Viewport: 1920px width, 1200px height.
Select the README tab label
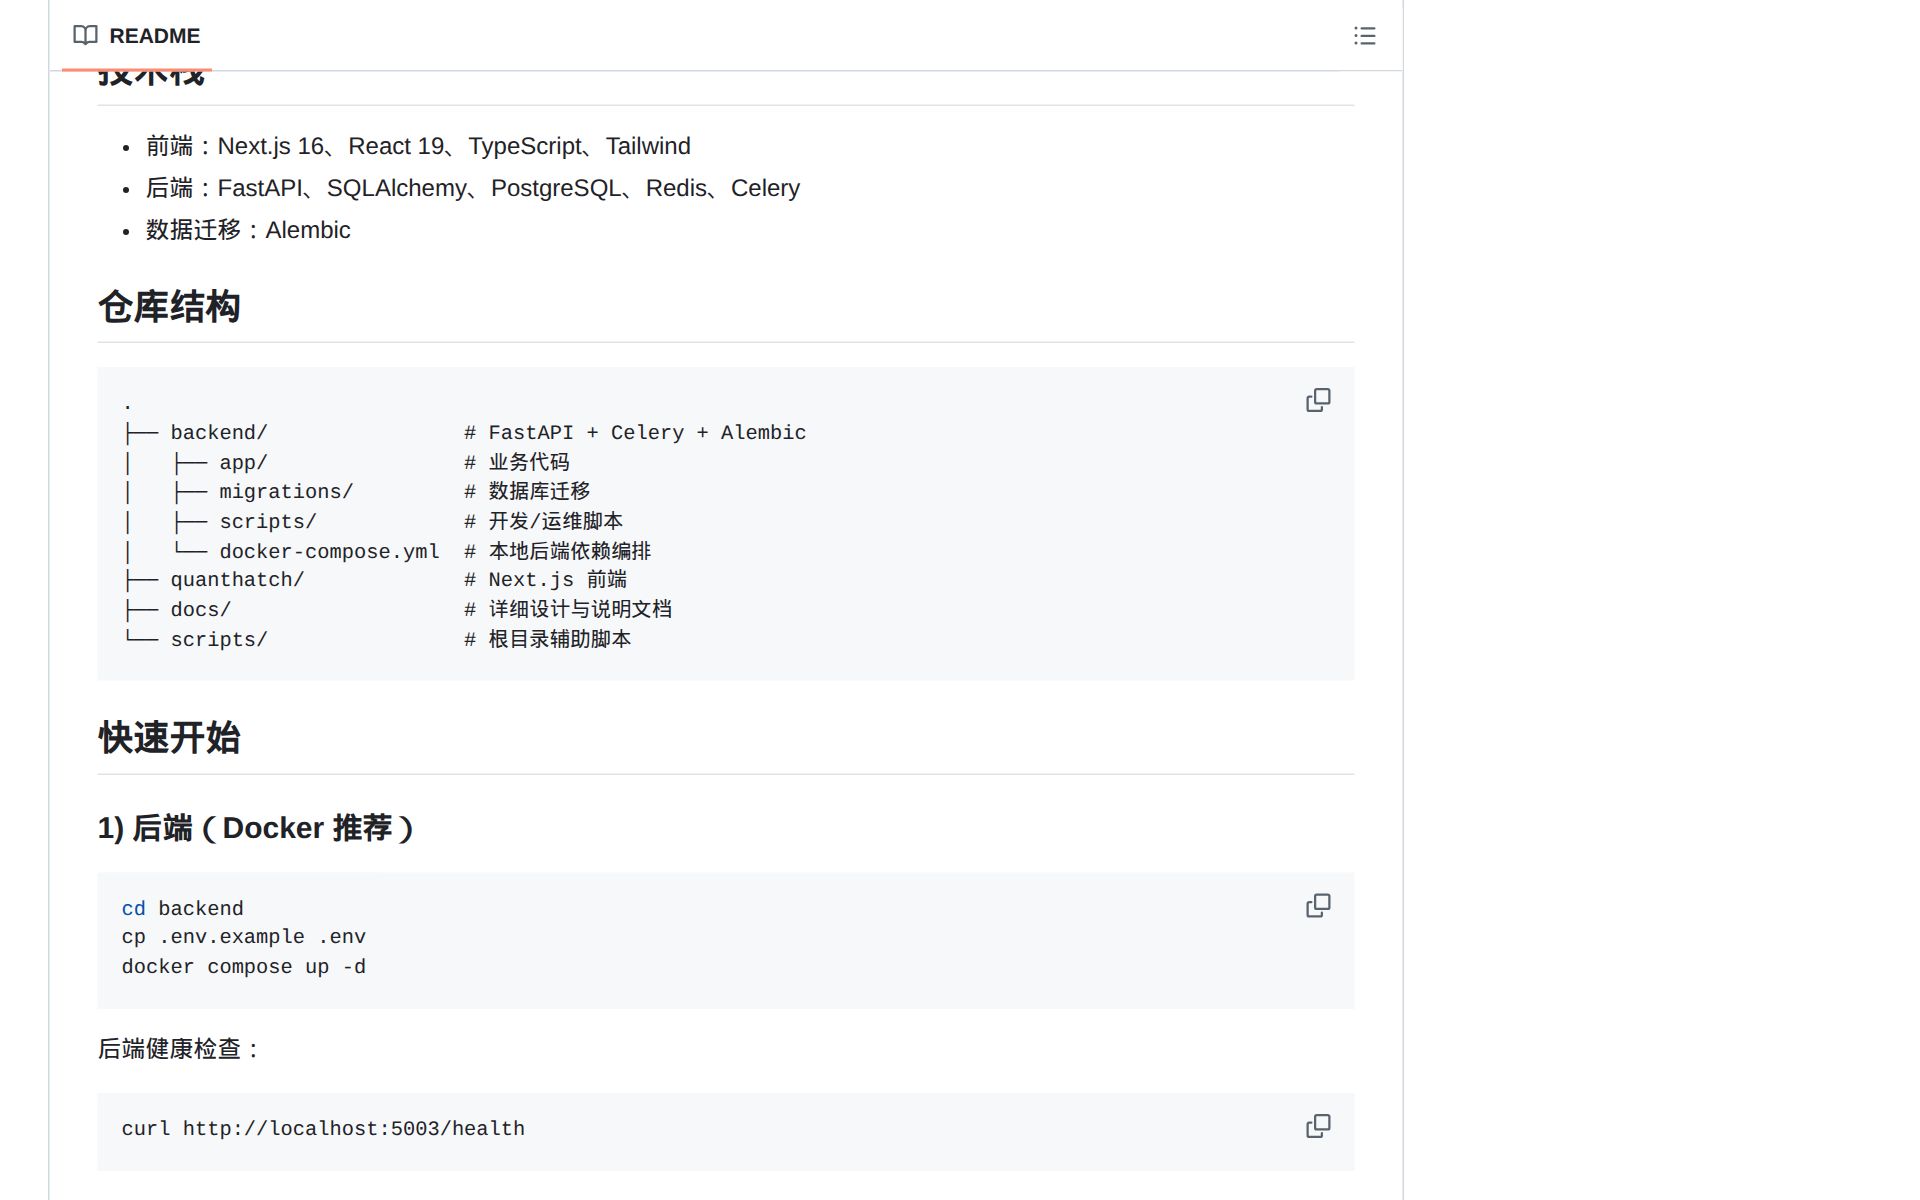(154, 36)
